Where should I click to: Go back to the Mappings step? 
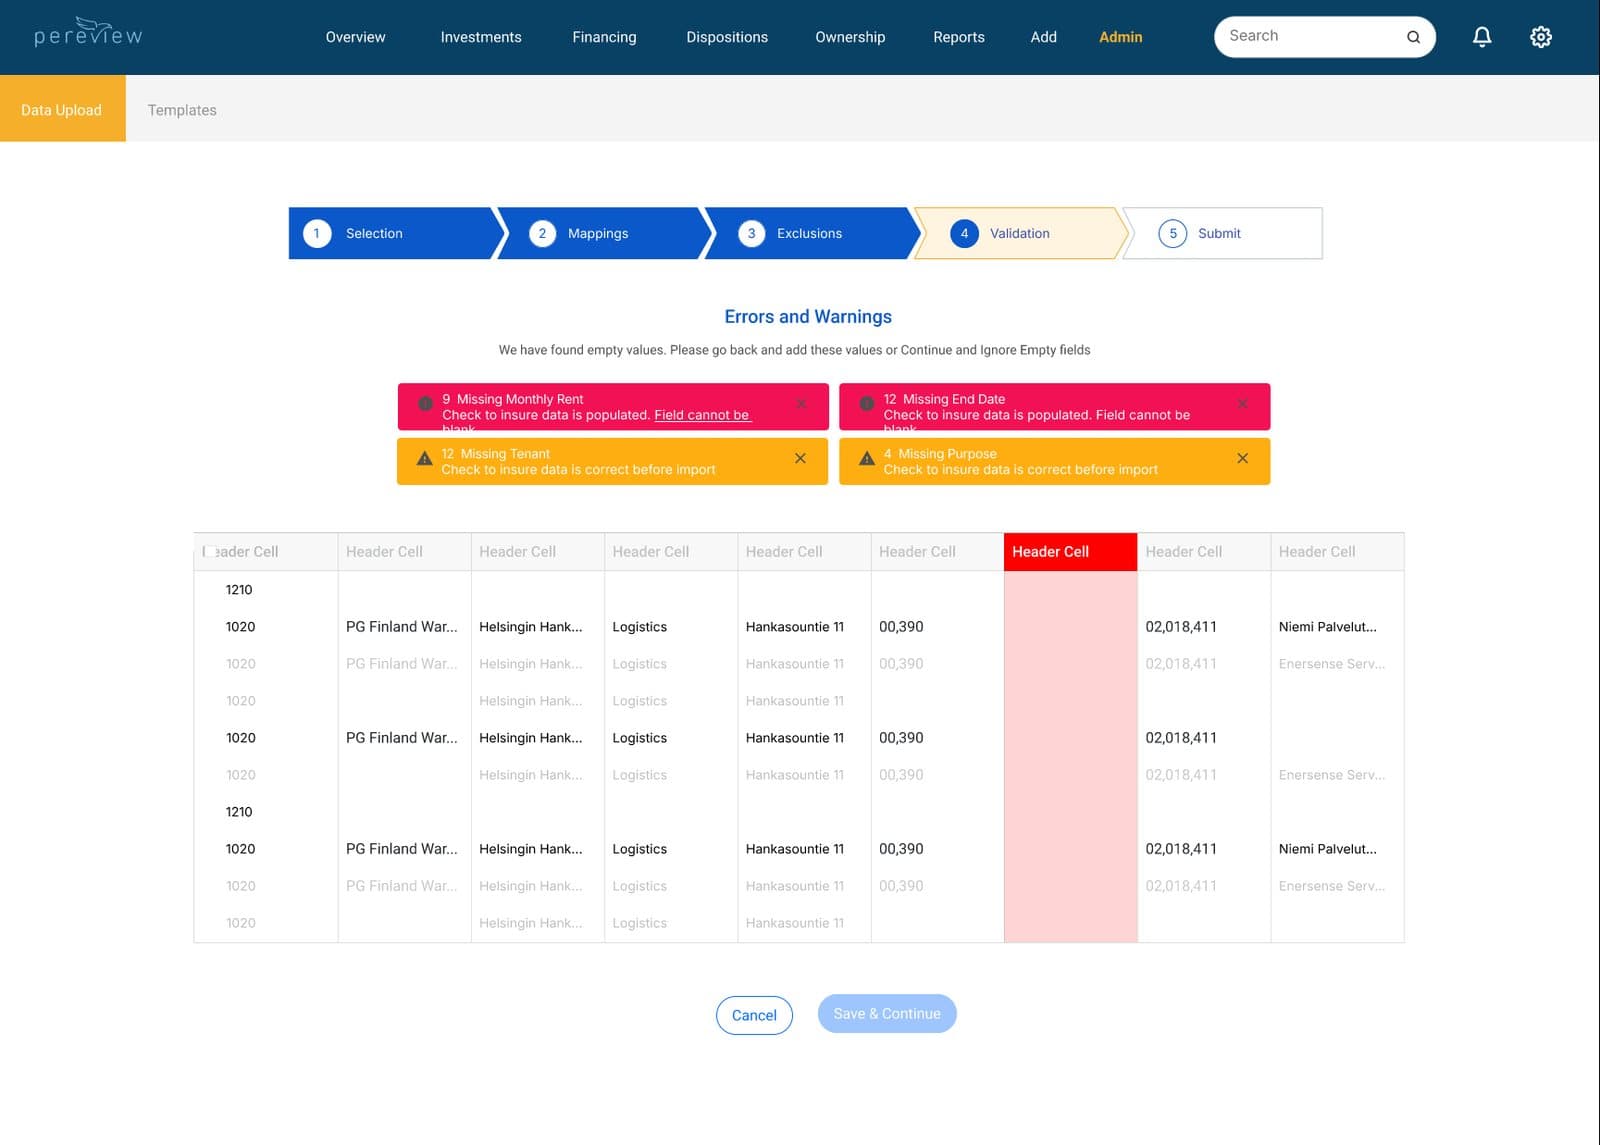(604, 233)
